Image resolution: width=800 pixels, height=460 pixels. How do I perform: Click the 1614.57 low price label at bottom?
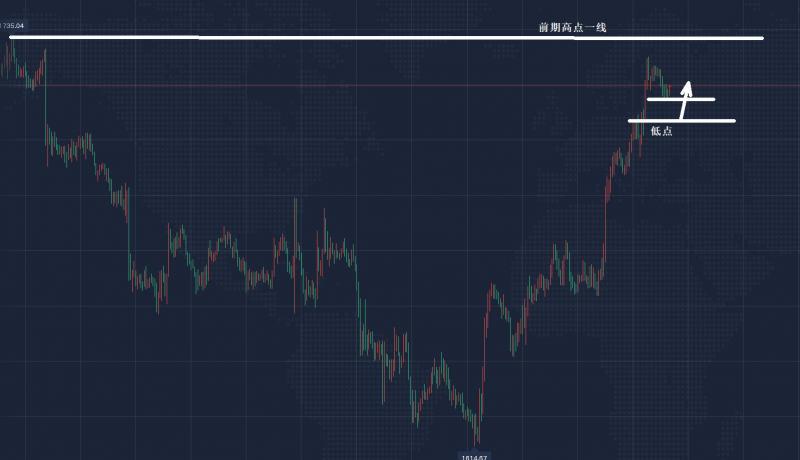474,456
